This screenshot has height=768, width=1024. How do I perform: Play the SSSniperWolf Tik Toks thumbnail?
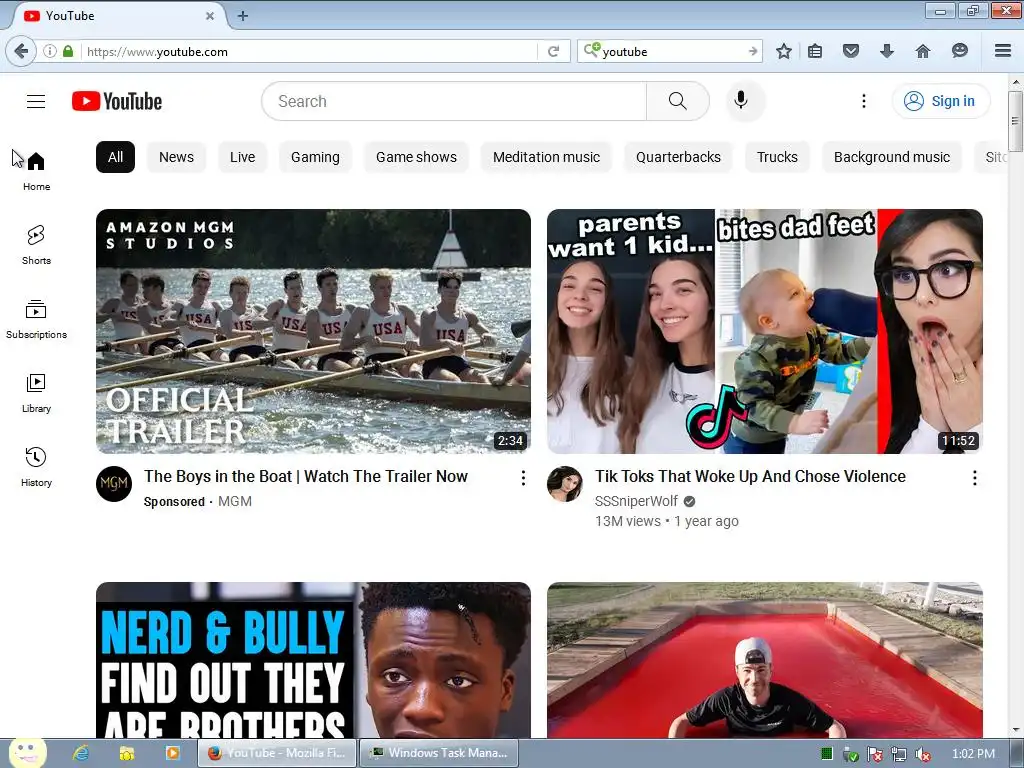tap(765, 331)
